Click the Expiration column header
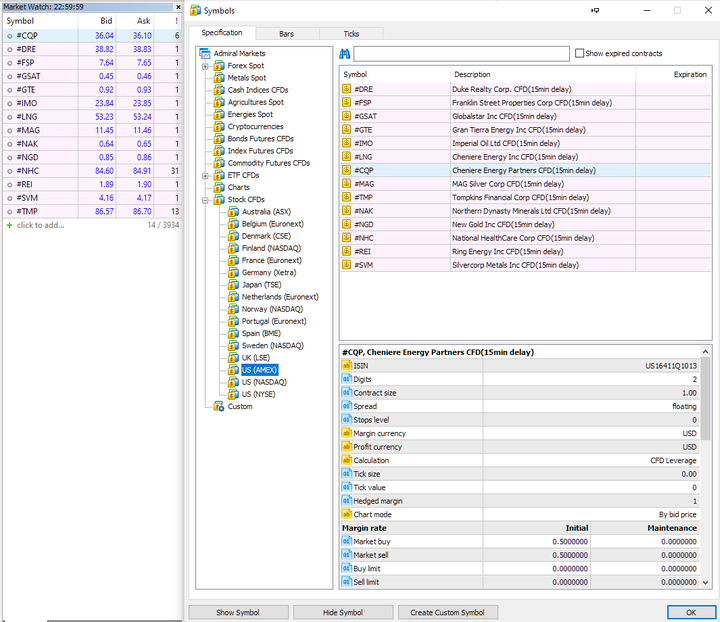The width and height of the screenshot is (720, 622). point(674,74)
